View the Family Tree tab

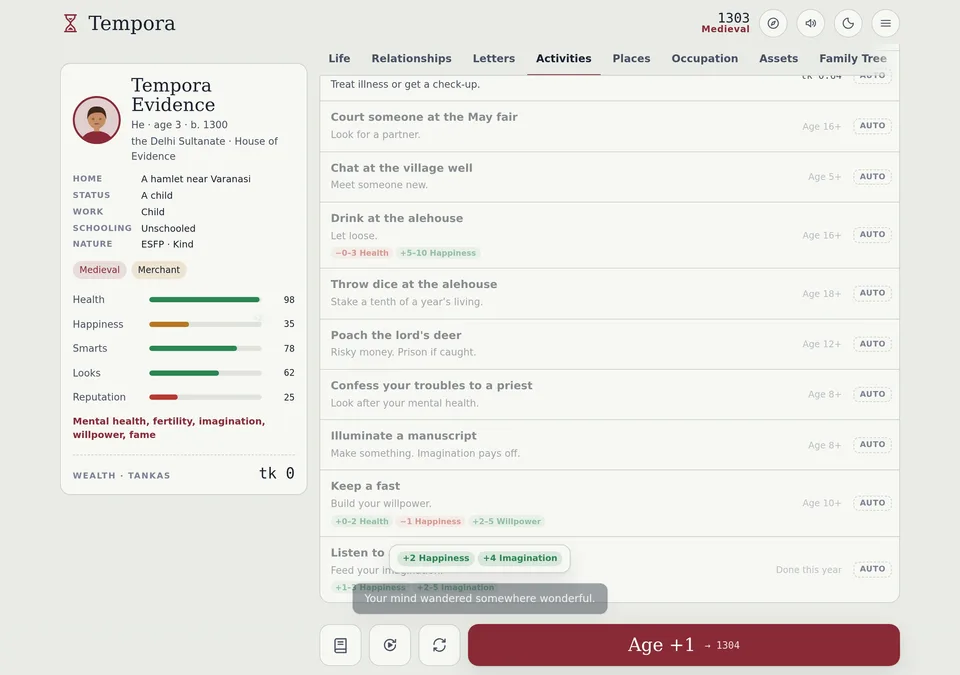(853, 59)
